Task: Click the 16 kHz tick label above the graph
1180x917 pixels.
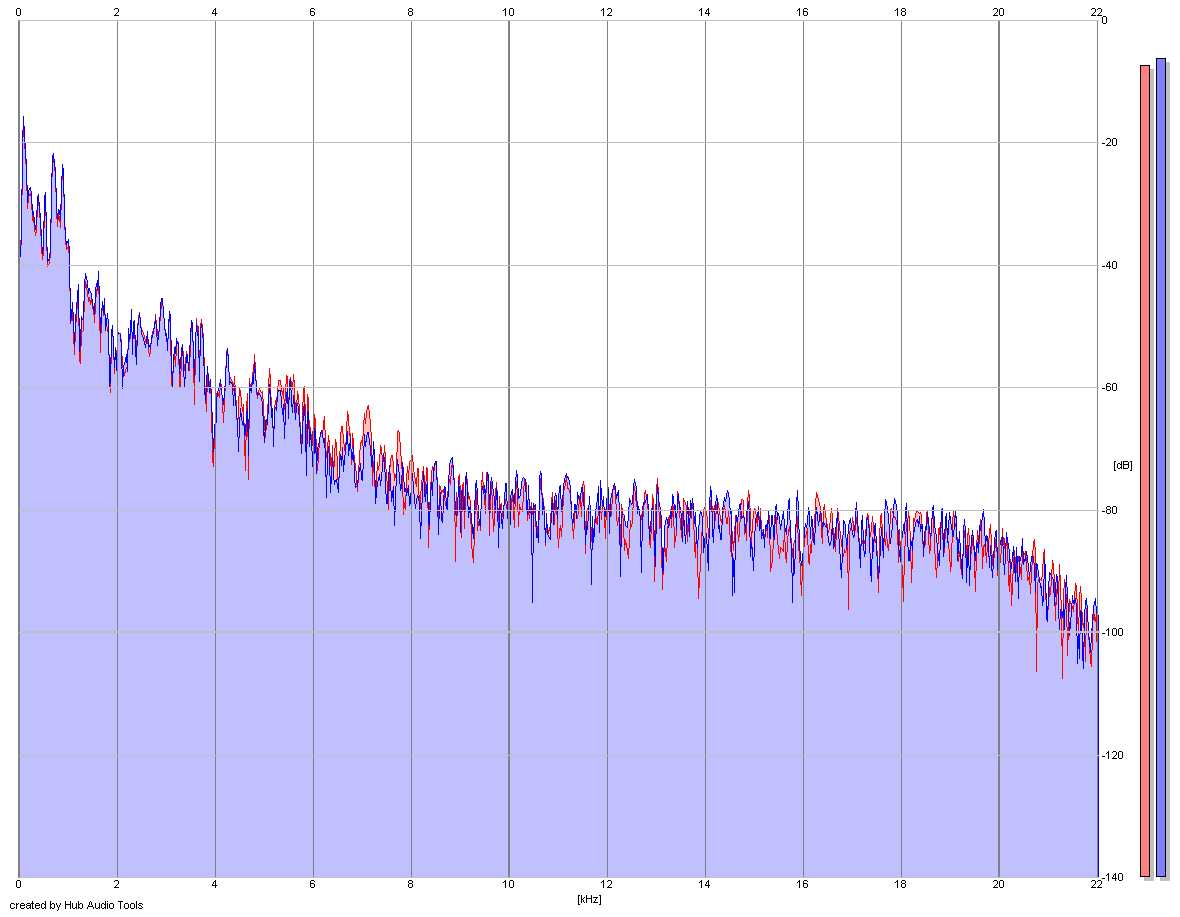Action: tap(802, 12)
